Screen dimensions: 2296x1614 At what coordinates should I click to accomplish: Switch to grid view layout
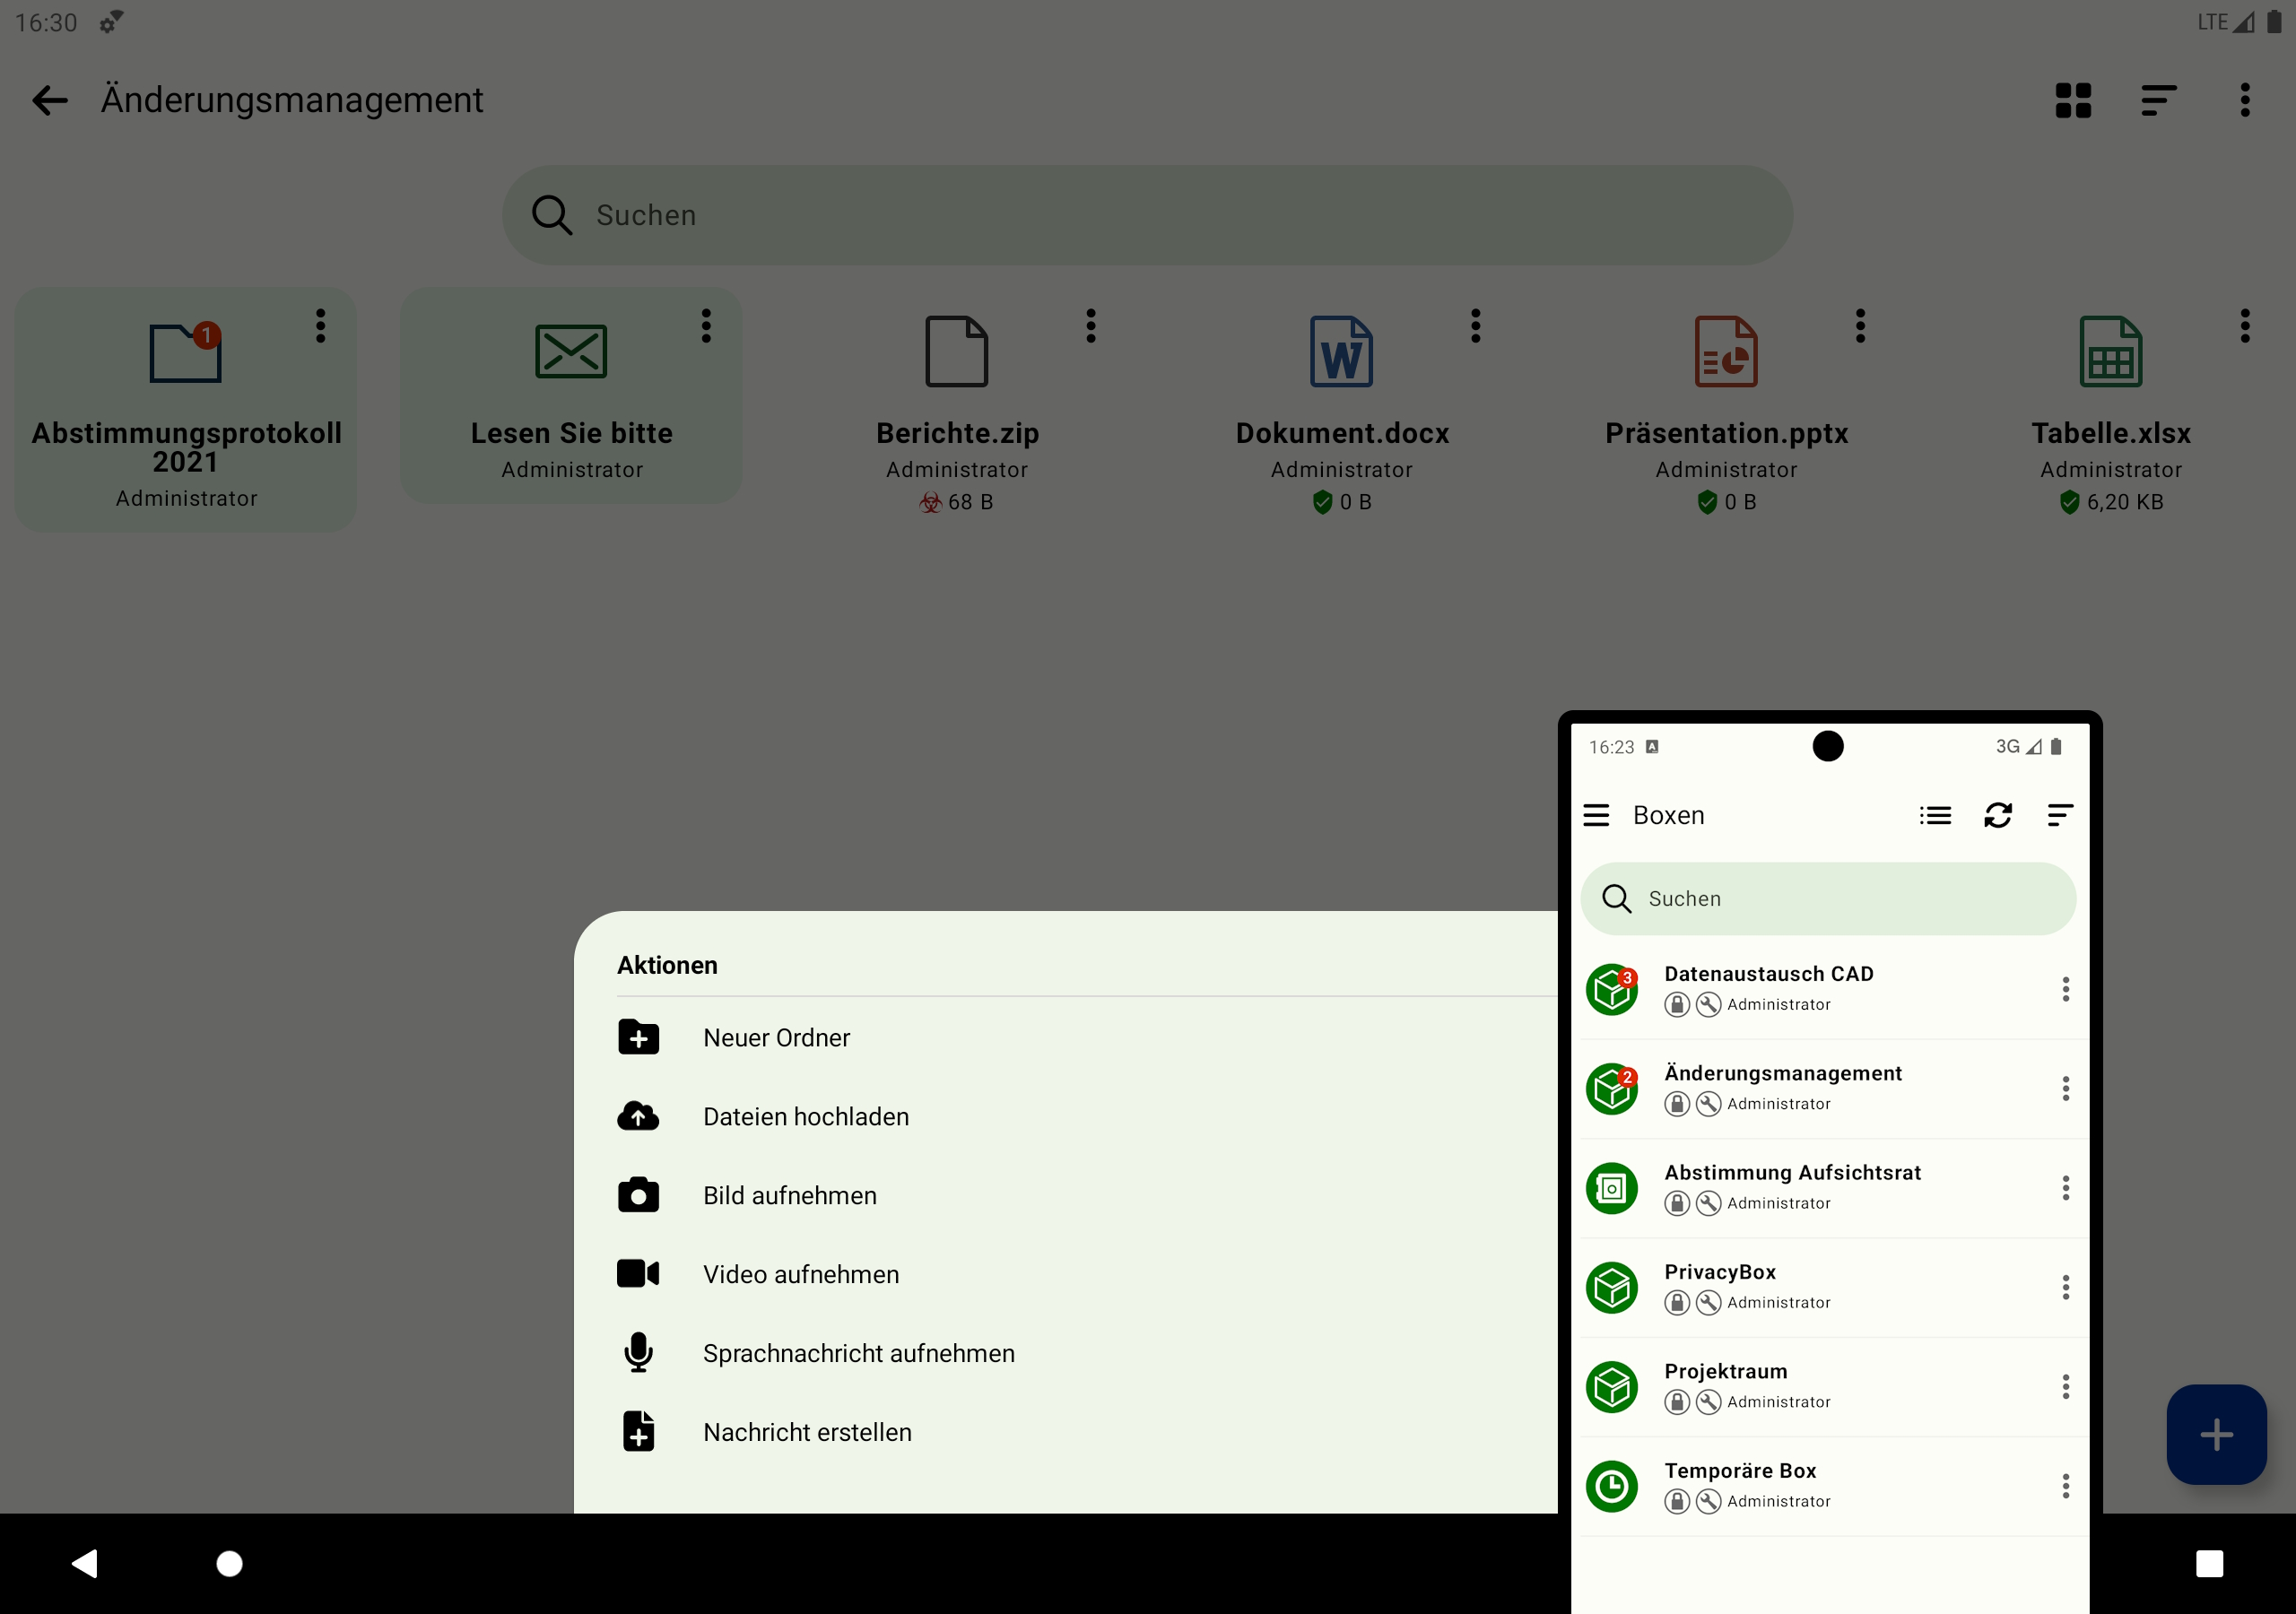click(x=2073, y=100)
